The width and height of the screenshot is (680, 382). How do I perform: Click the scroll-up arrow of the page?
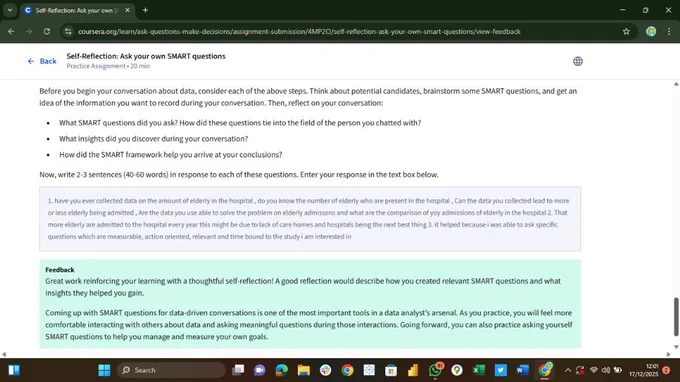point(676,84)
